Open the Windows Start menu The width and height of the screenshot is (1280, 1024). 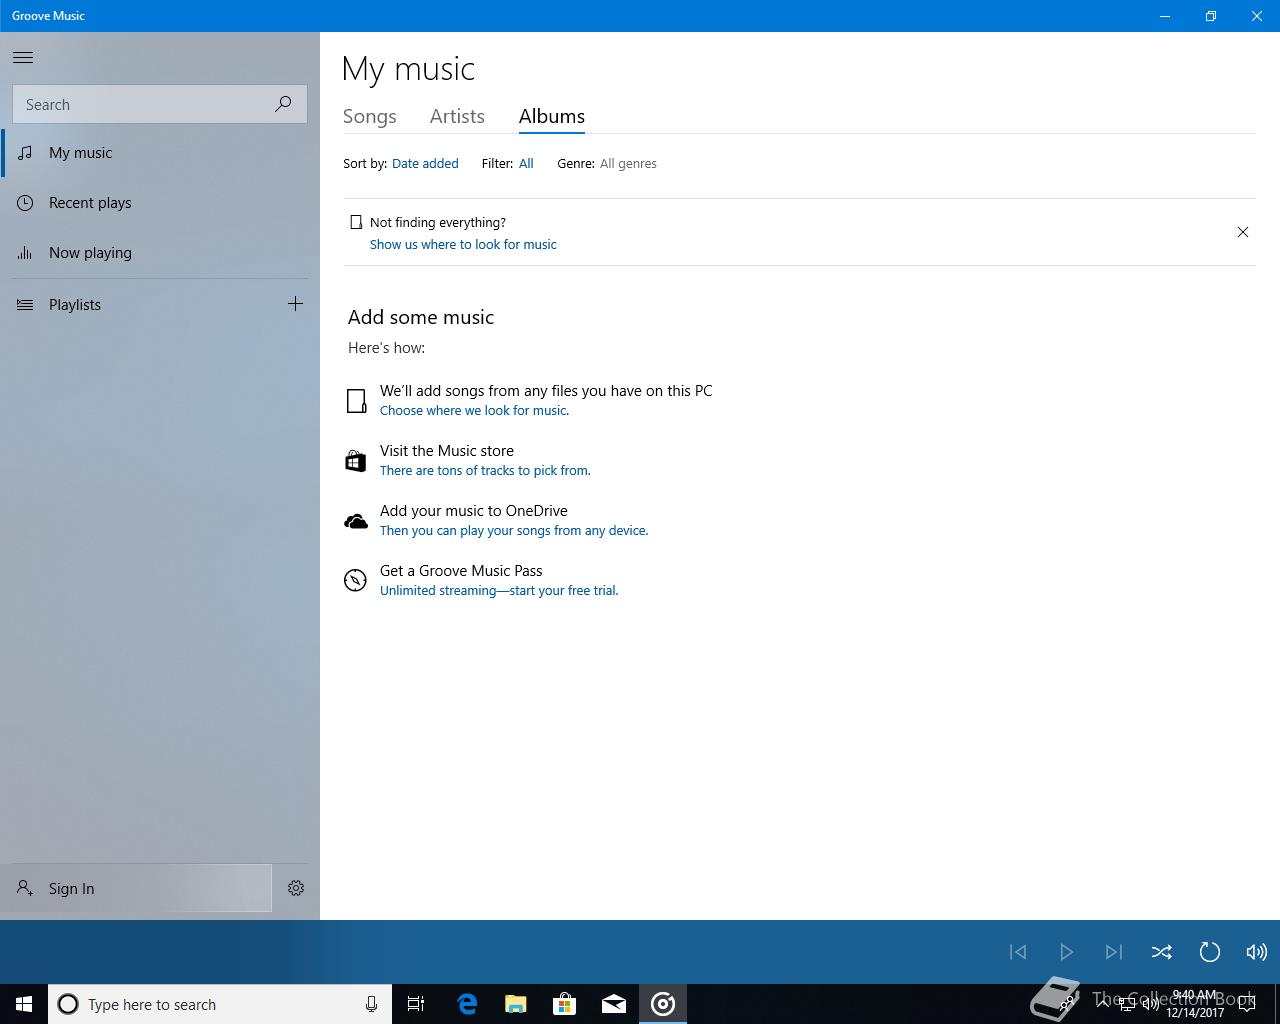click(x=24, y=1004)
